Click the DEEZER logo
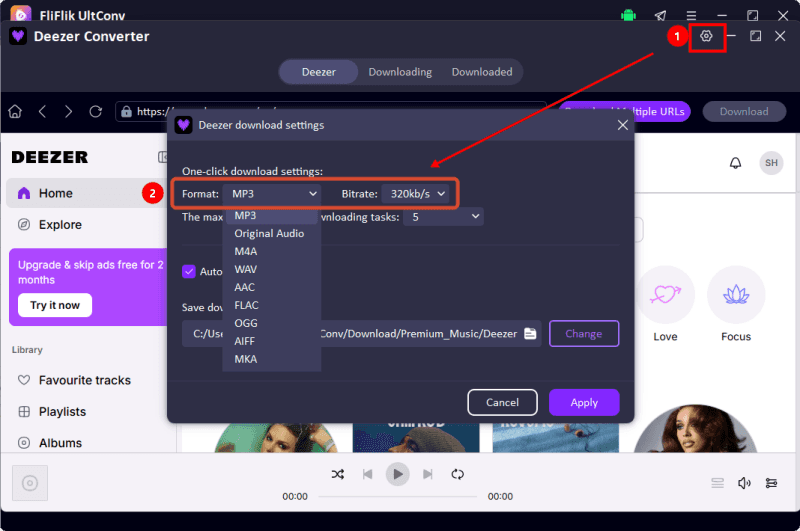This screenshot has height=531, width=800. [49, 157]
